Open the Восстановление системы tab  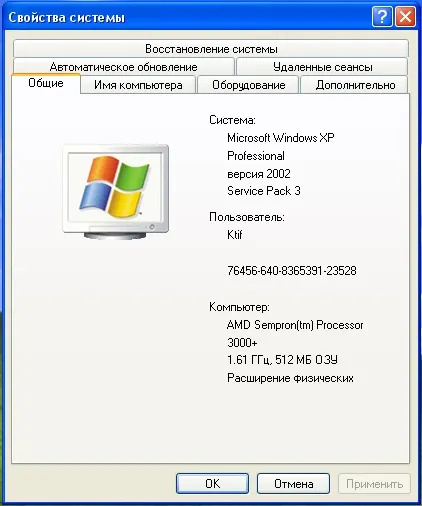(211, 49)
